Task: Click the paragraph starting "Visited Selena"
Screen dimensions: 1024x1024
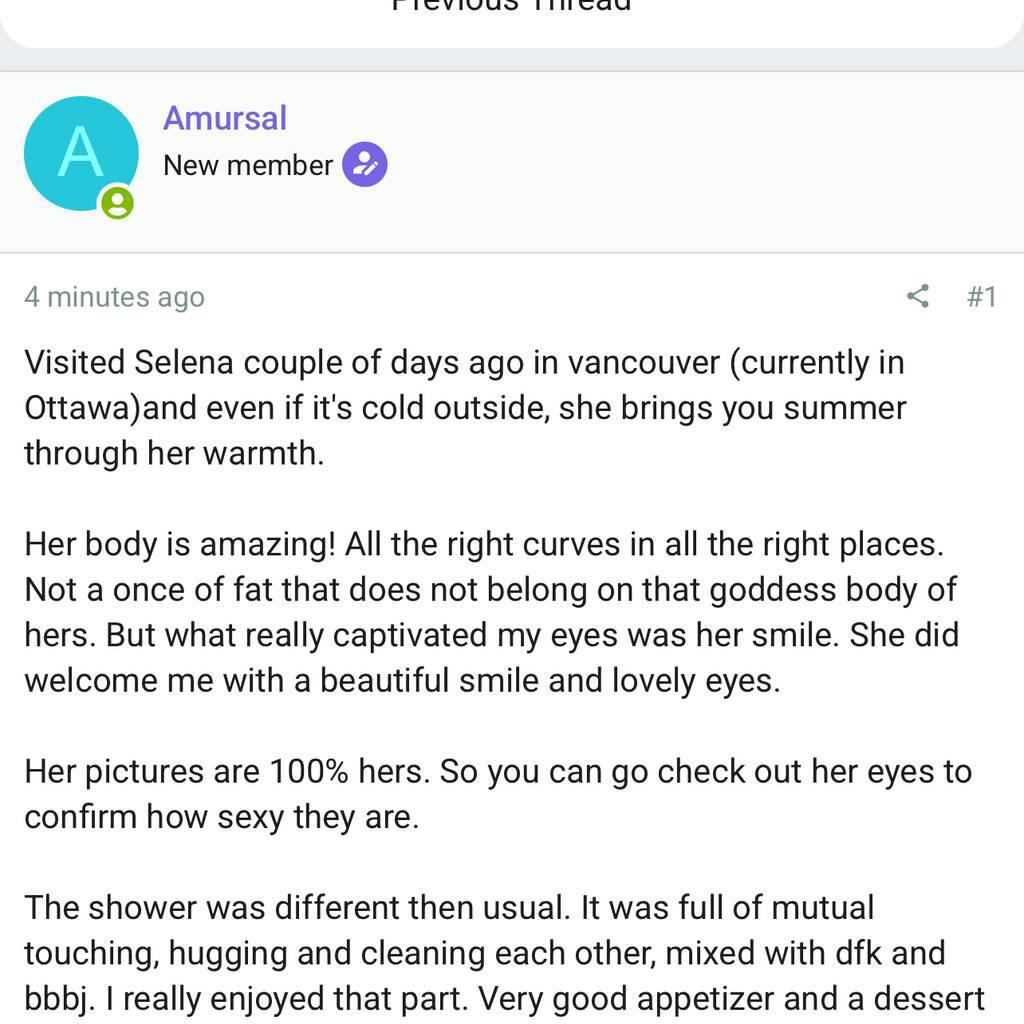Action: 464,407
